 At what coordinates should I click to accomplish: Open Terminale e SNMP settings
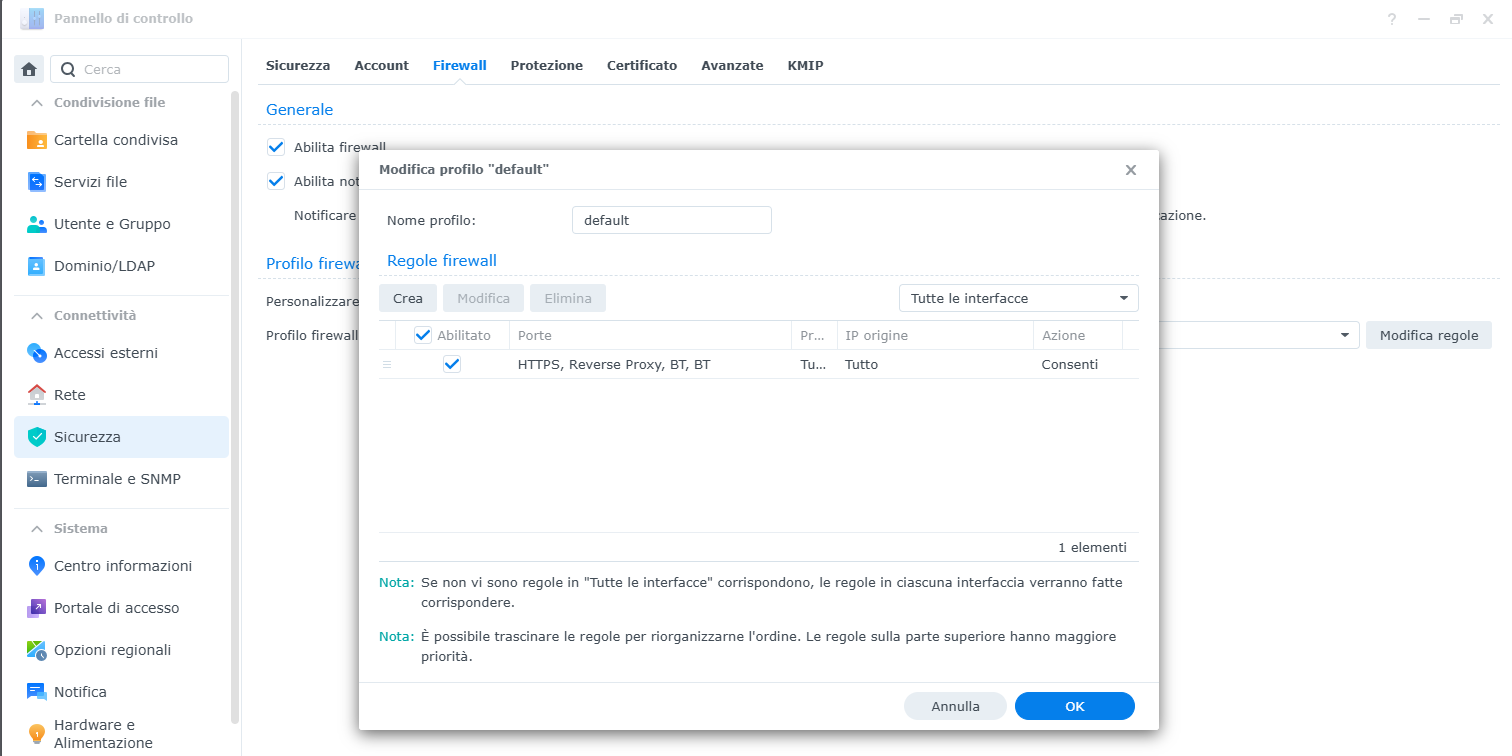117,479
